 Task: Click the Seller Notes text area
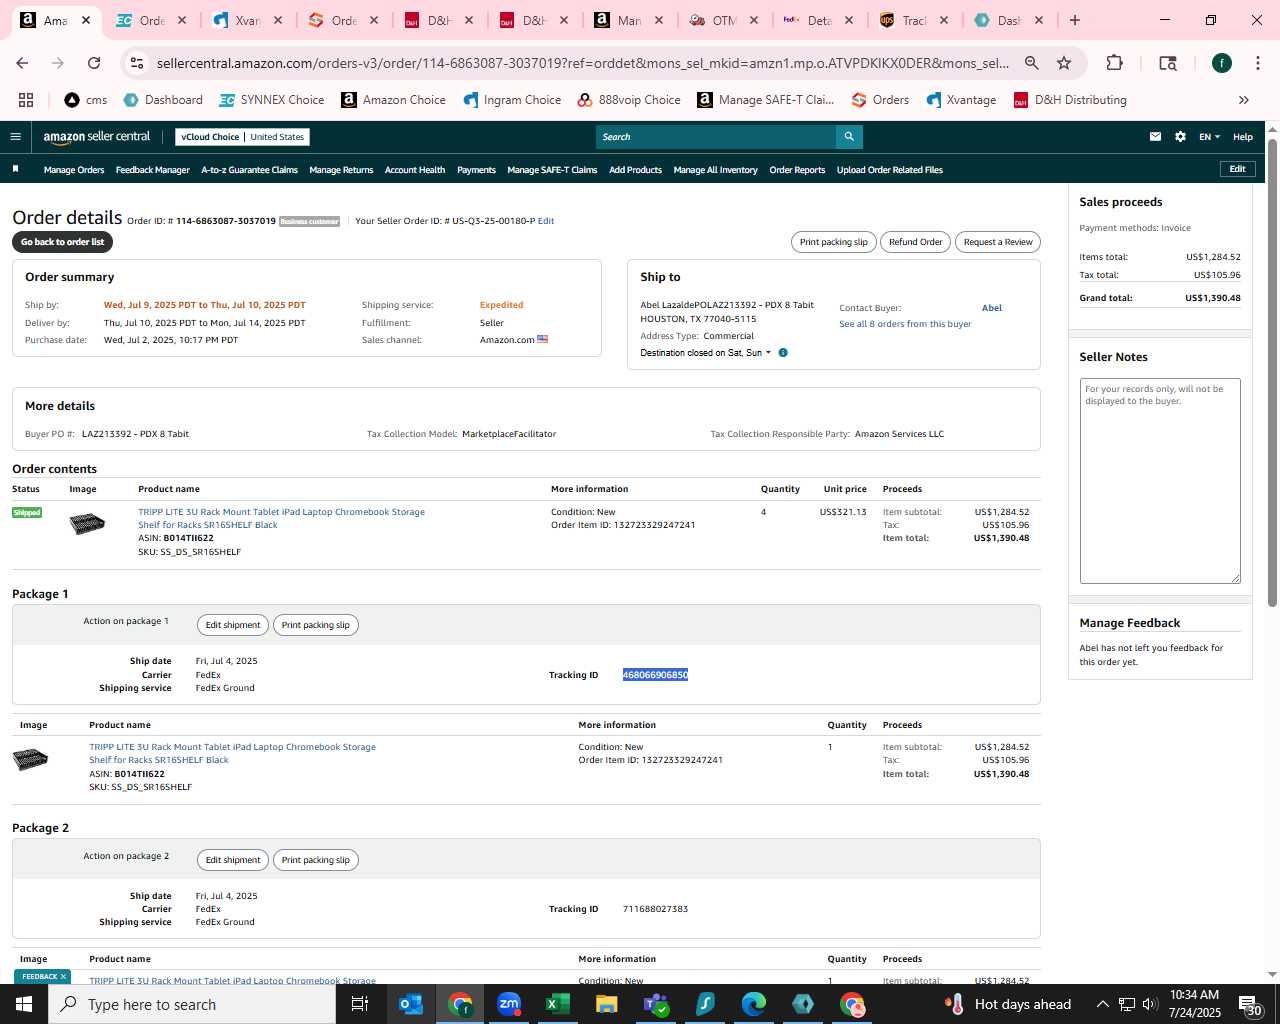(x=1160, y=481)
